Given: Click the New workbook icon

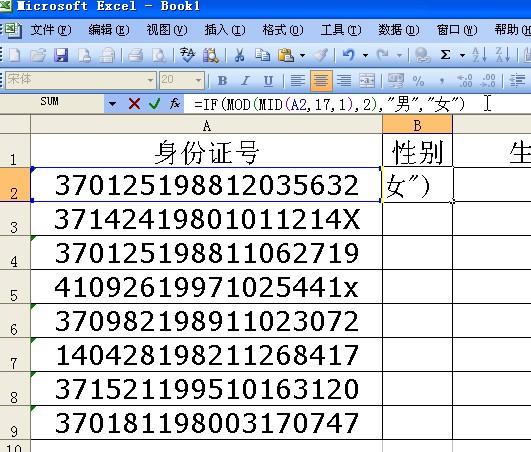Looking at the screenshot, I should (x=14, y=55).
